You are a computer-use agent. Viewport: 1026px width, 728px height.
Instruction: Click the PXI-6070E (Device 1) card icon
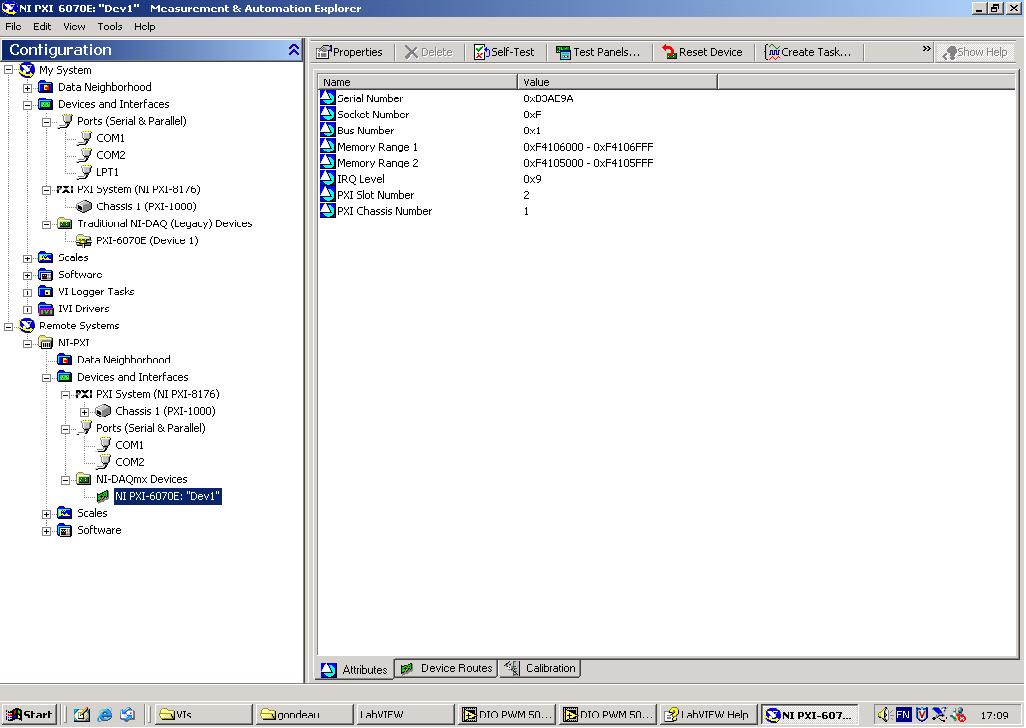[x=84, y=241]
